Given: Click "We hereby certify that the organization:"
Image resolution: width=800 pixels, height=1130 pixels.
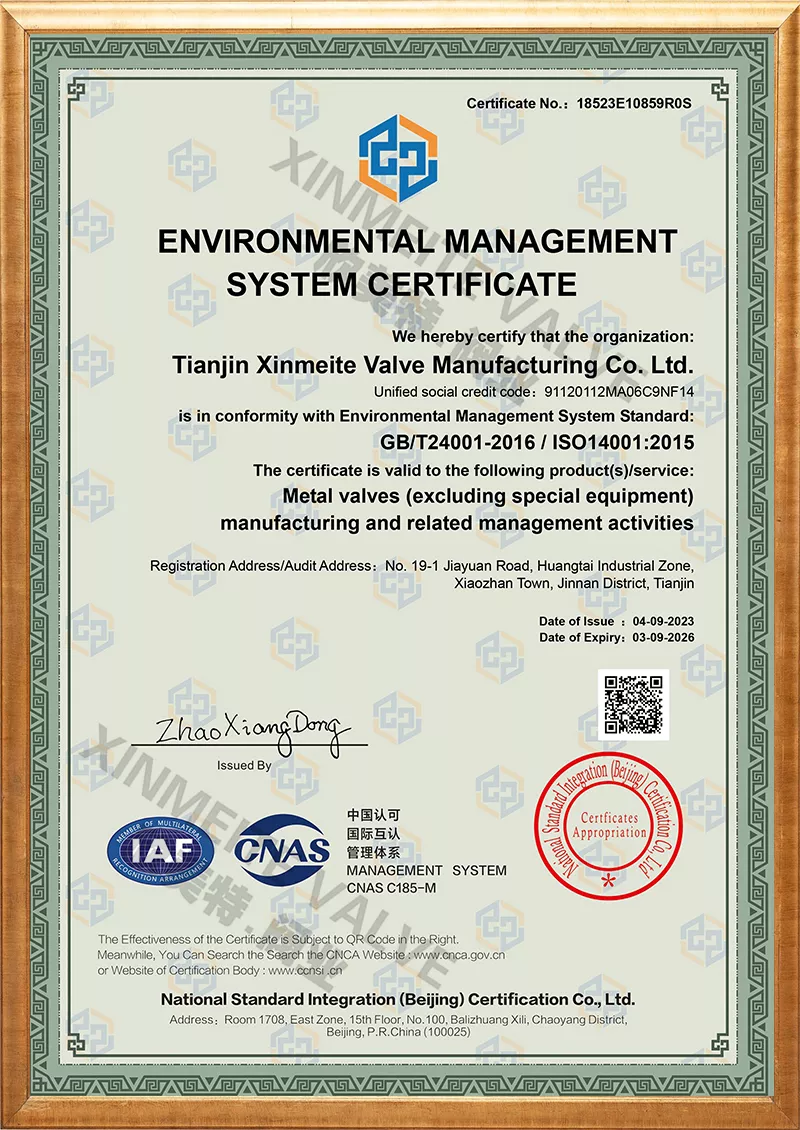Looking at the screenshot, I should point(543,337).
